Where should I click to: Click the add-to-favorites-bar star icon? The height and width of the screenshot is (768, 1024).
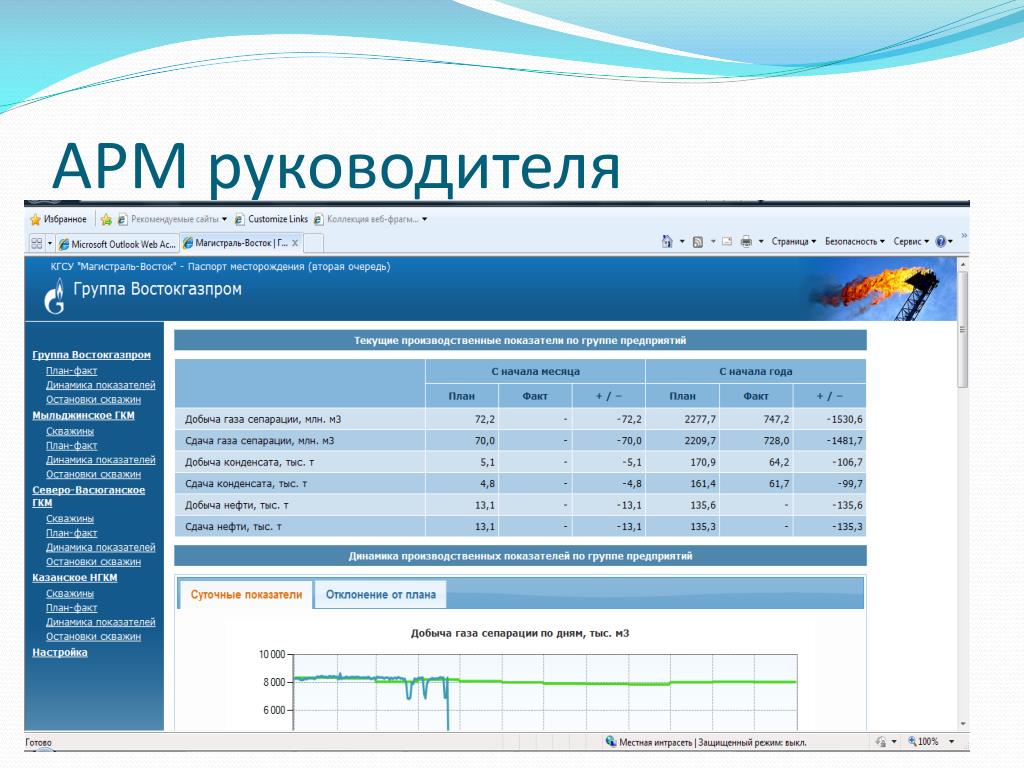pos(106,219)
